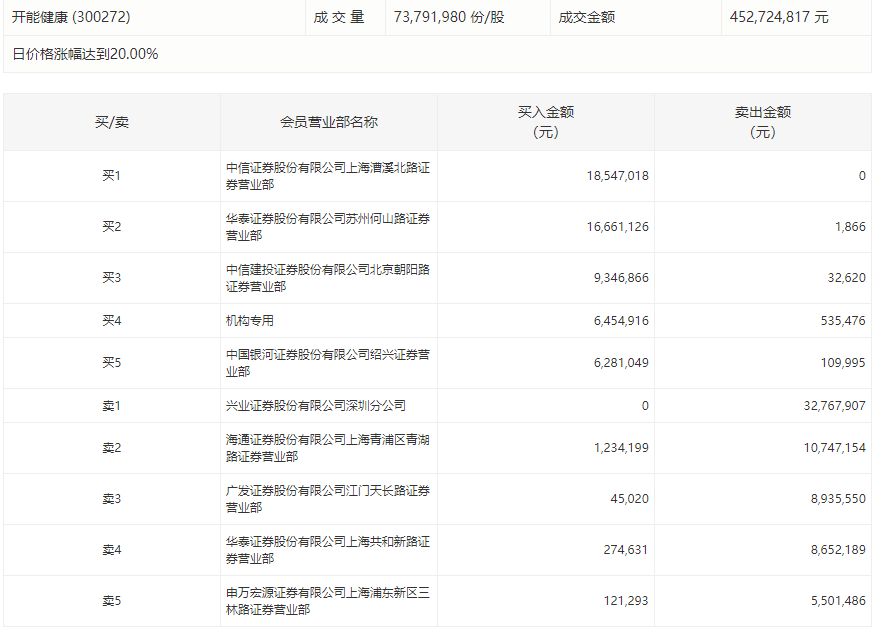
Task: Click turnover value 452,724,817 元
Action: coord(779,17)
